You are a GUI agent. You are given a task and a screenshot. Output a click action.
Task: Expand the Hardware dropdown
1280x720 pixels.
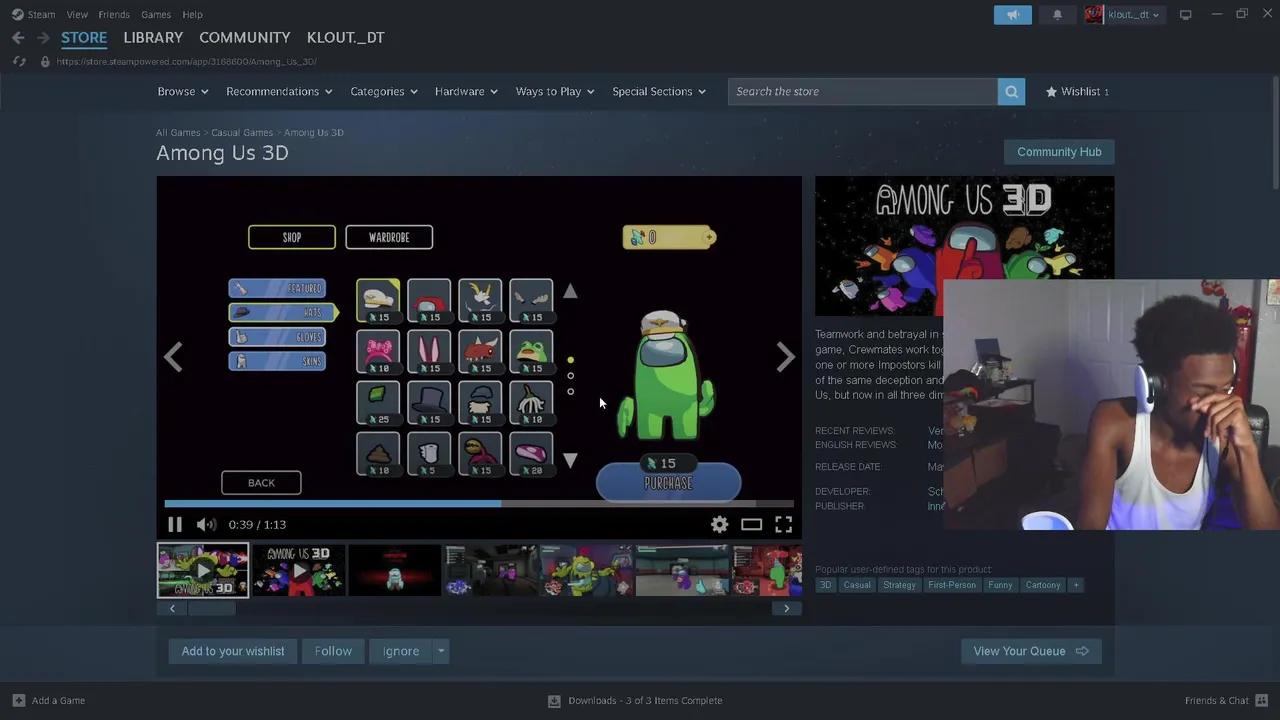click(466, 91)
